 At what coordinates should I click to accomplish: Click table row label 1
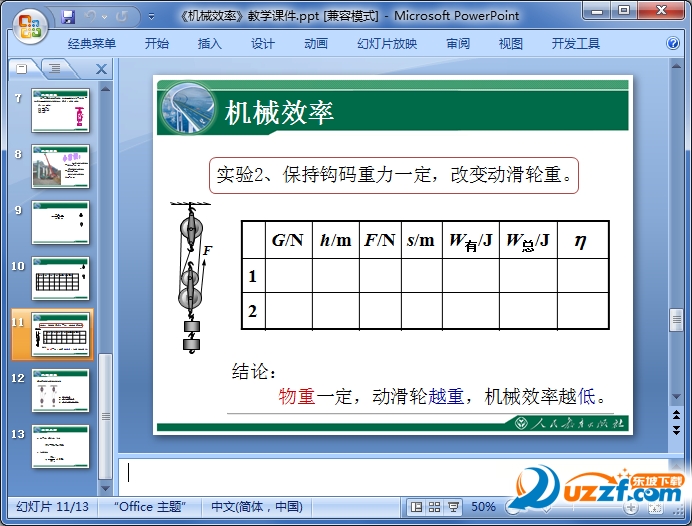pos(253,276)
